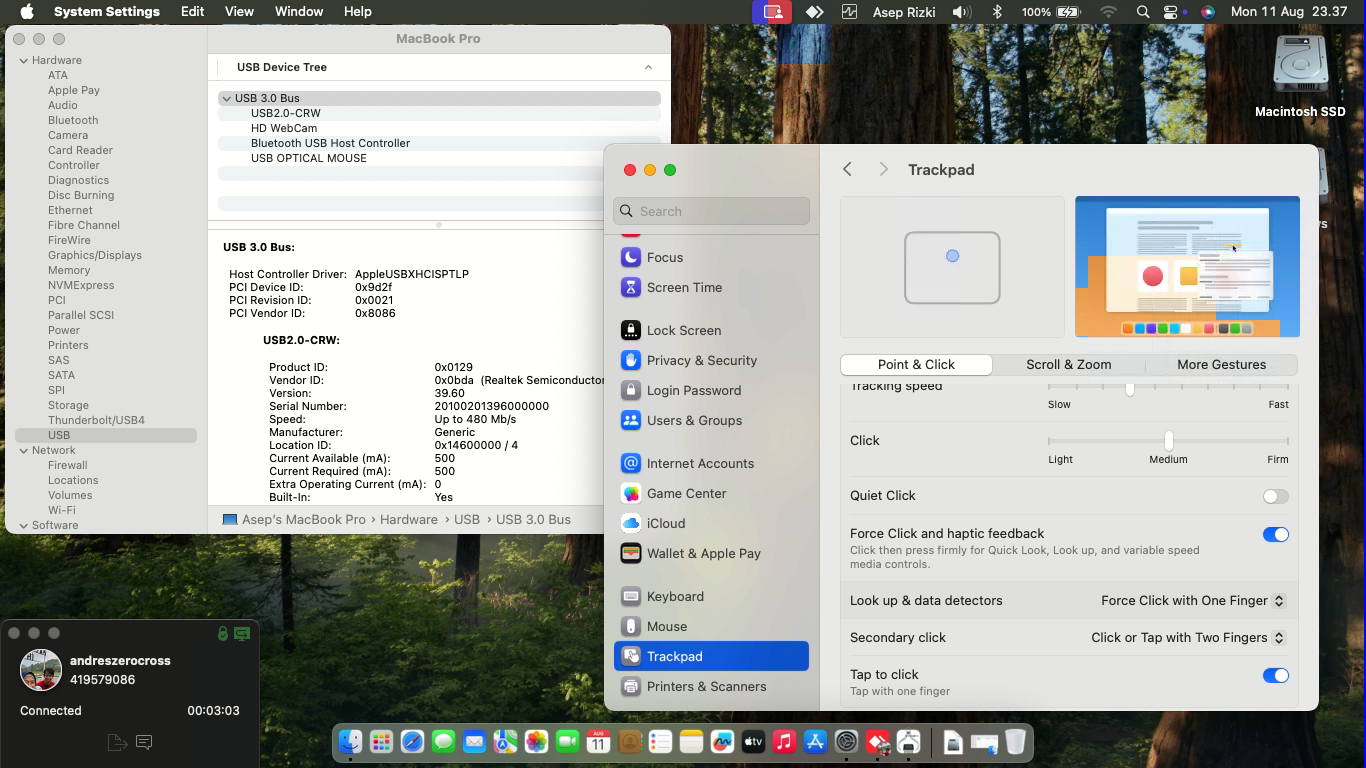Turn off Tap to click

1275,676
